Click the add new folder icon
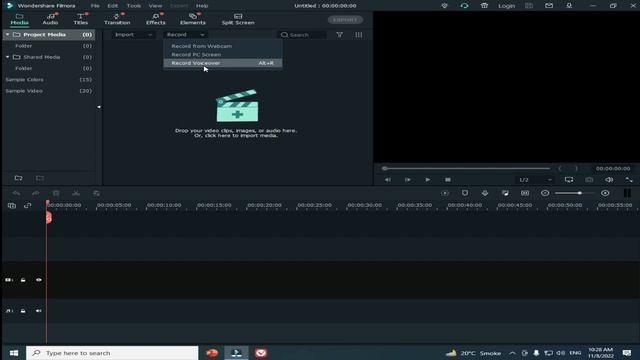This screenshot has width=640, height=360. pos(18,178)
